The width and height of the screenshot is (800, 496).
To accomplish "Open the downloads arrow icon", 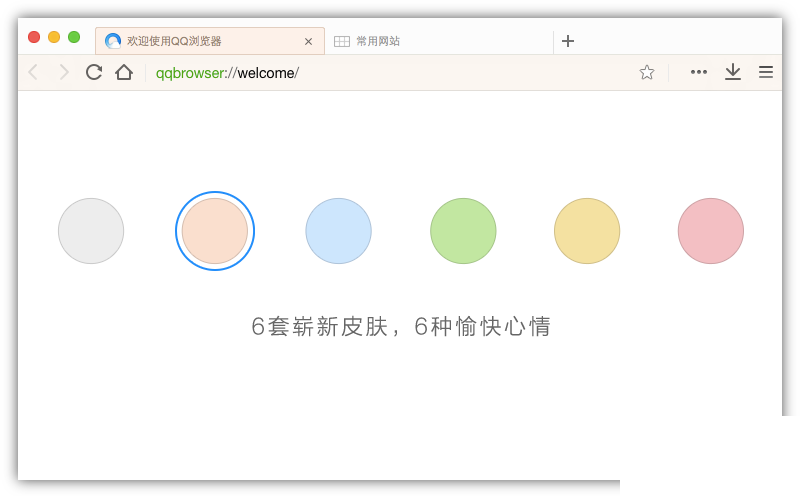I will pos(733,72).
